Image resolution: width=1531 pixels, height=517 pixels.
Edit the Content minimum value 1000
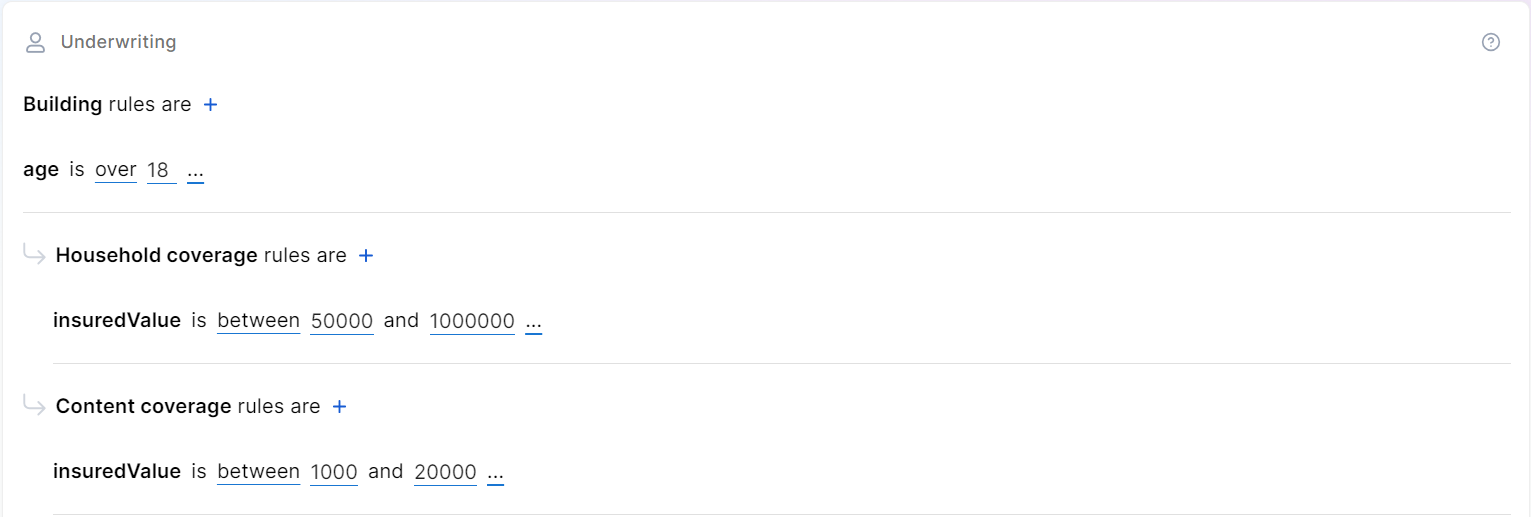pyautogui.click(x=334, y=472)
